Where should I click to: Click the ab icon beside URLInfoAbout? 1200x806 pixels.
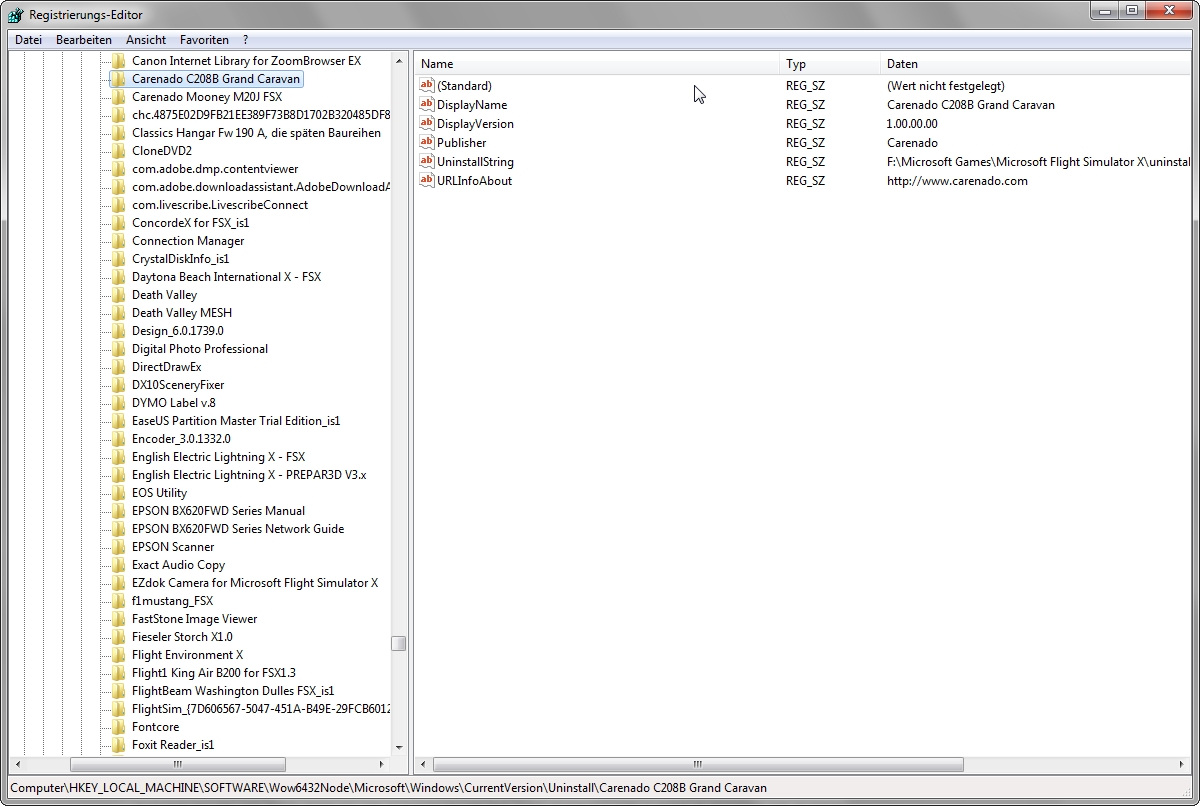pyautogui.click(x=427, y=181)
